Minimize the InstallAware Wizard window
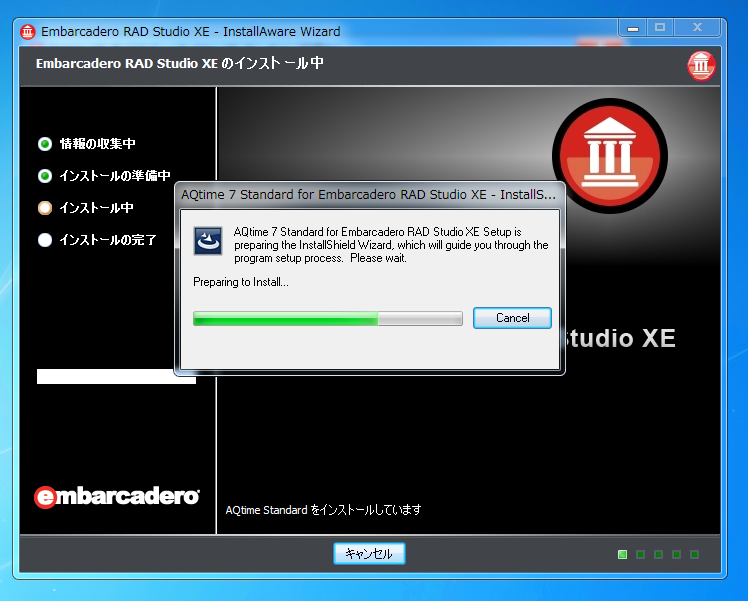The width and height of the screenshot is (748, 601). pyautogui.click(x=633, y=28)
